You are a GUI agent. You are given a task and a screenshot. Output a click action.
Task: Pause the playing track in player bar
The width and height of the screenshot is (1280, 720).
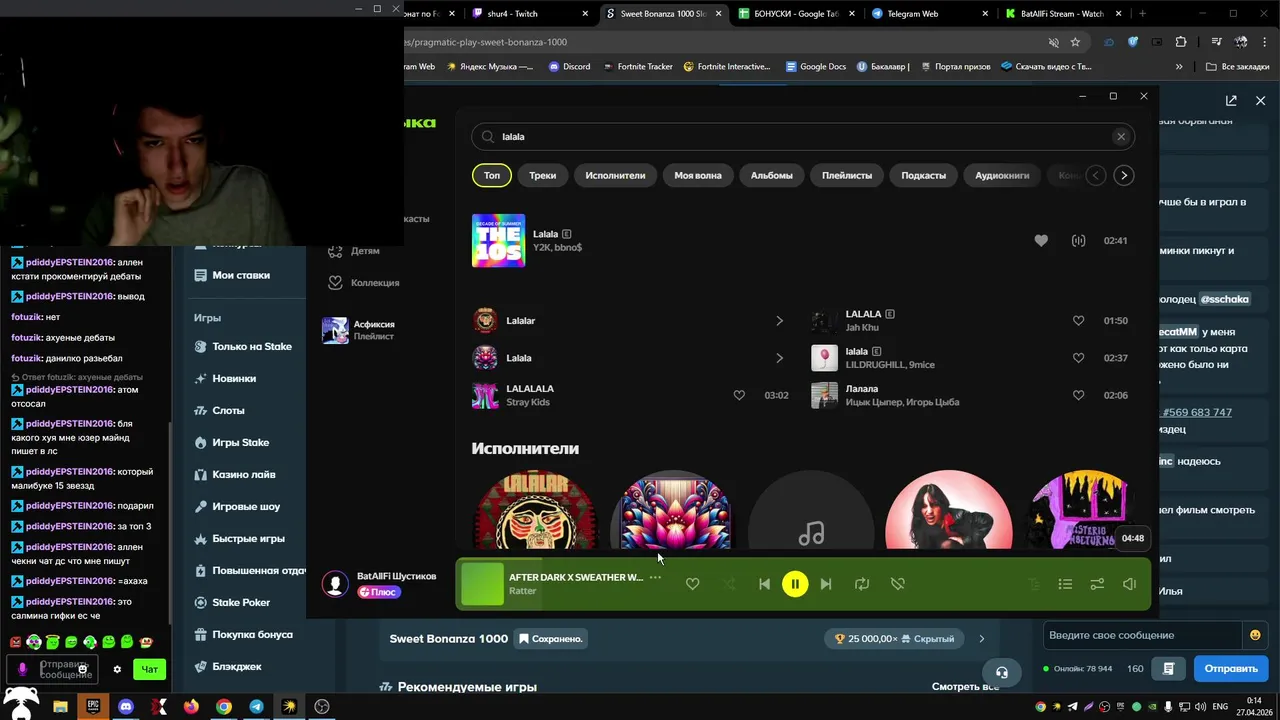[795, 584]
